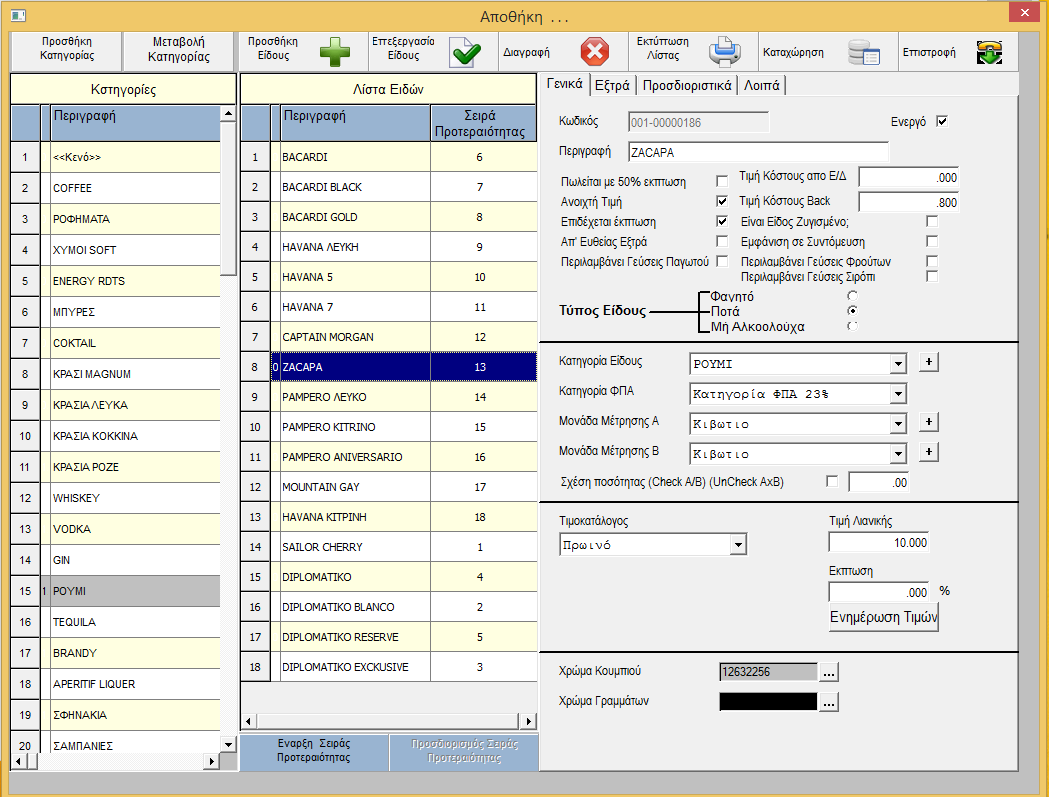1049x797 pixels.
Task: Uncheck the Ανοιχτή Τιμή checkbox
Action: pos(722,201)
